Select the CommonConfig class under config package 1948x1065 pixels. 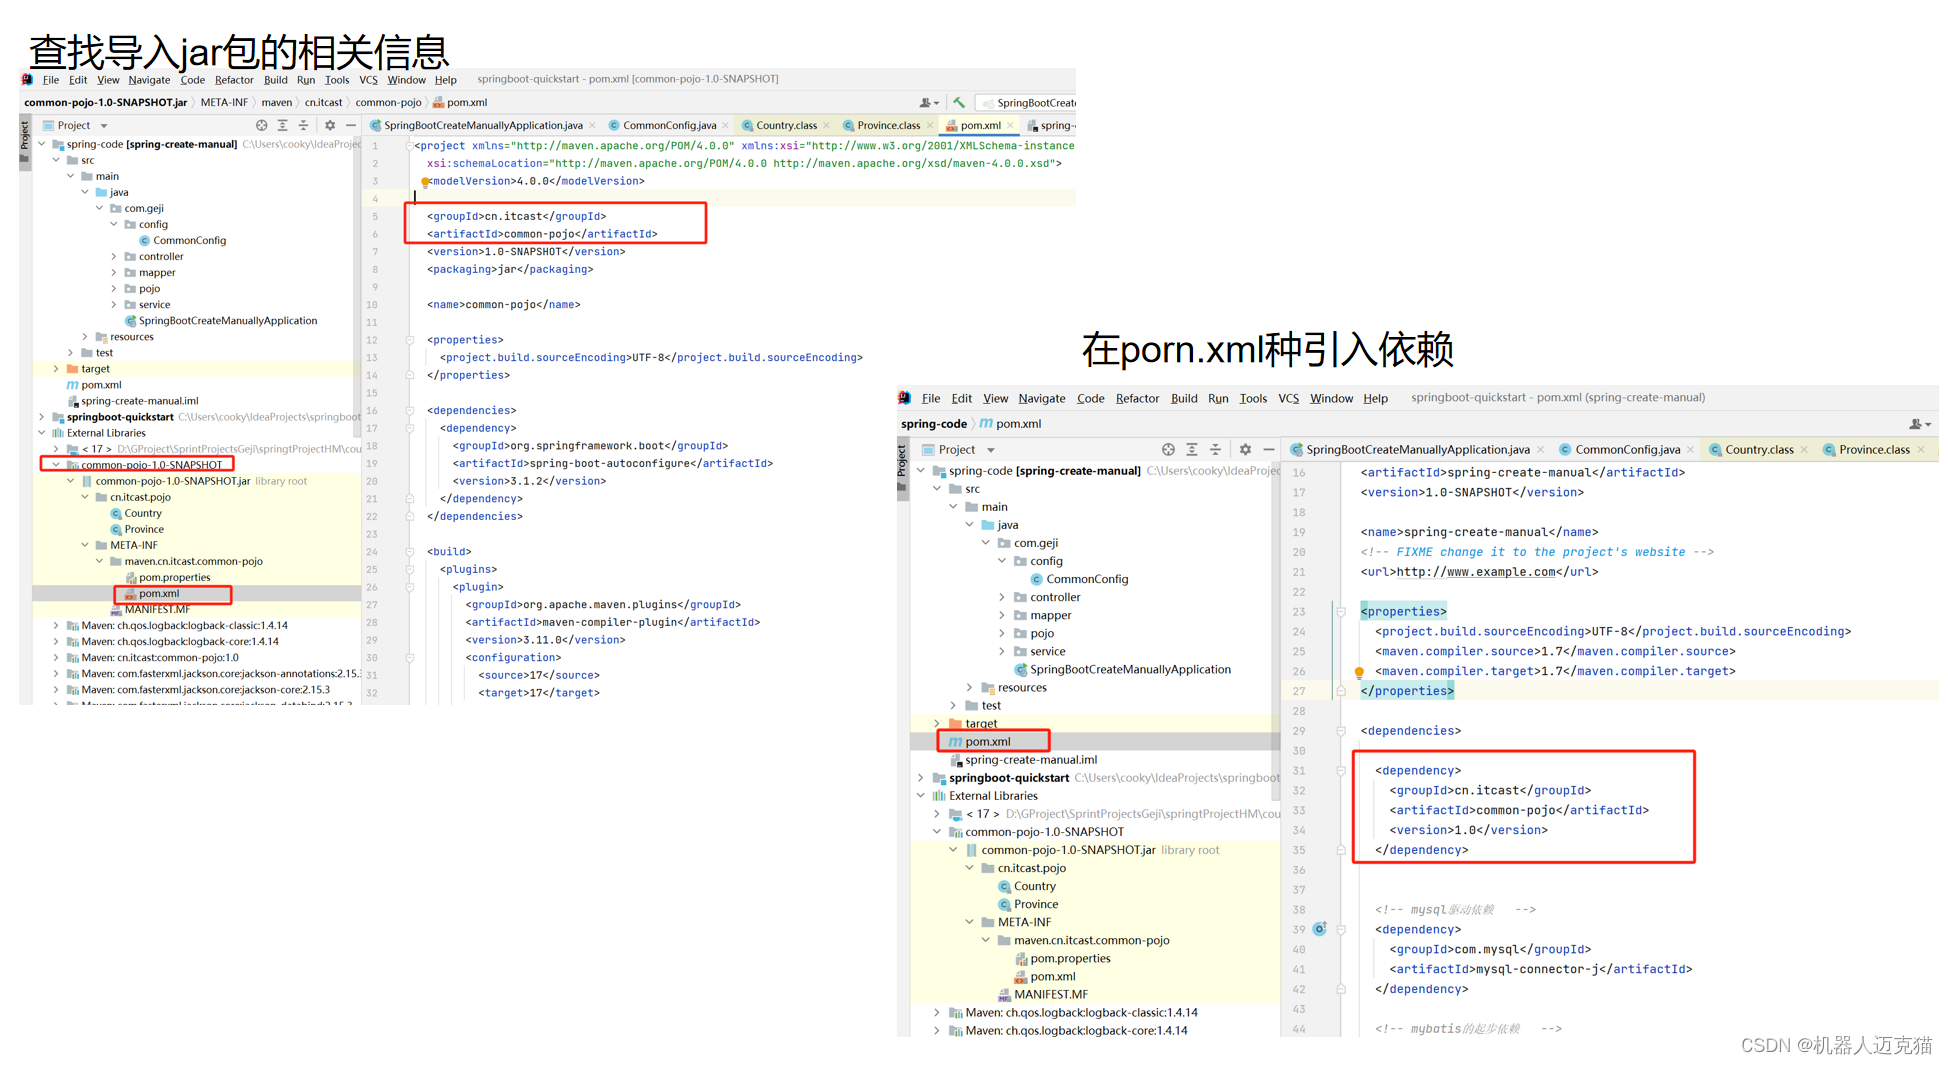point(183,240)
